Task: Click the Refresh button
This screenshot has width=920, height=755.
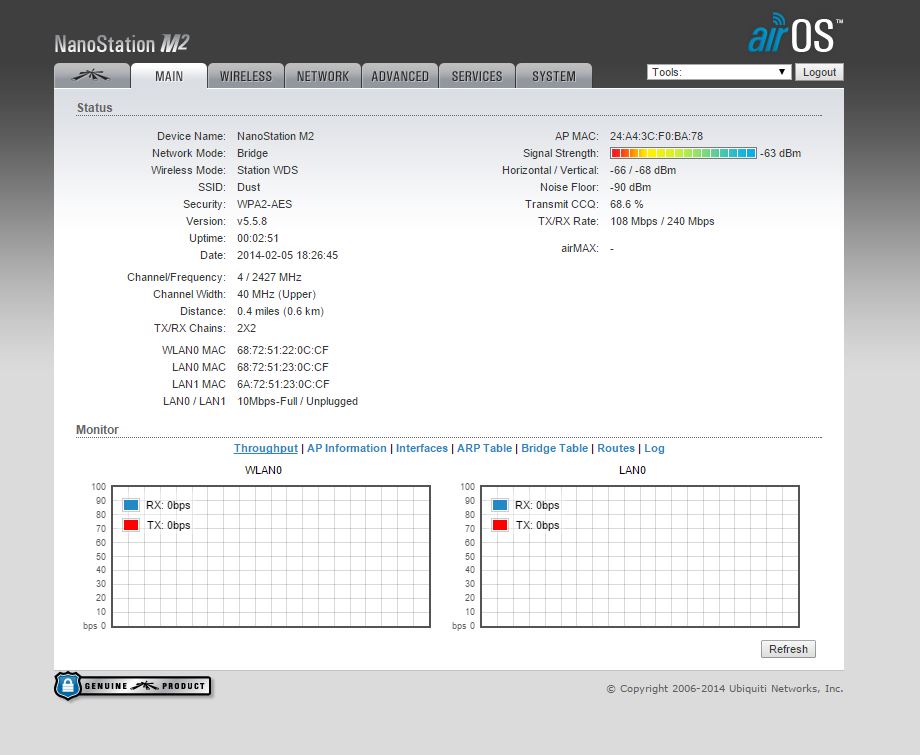Action: click(x=788, y=649)
